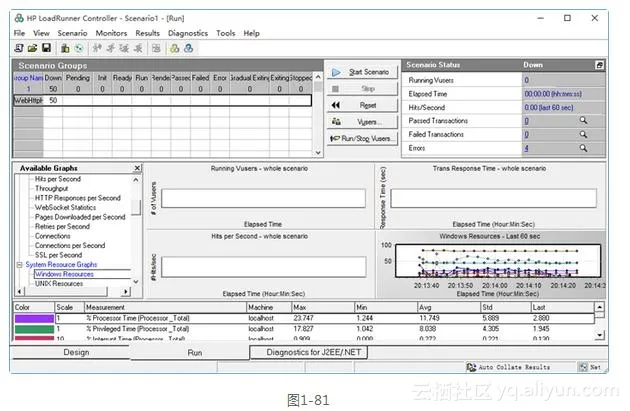Click the yellow-green Analysis toolbar icon
The image size is (630, 411).
click(174, 48)
